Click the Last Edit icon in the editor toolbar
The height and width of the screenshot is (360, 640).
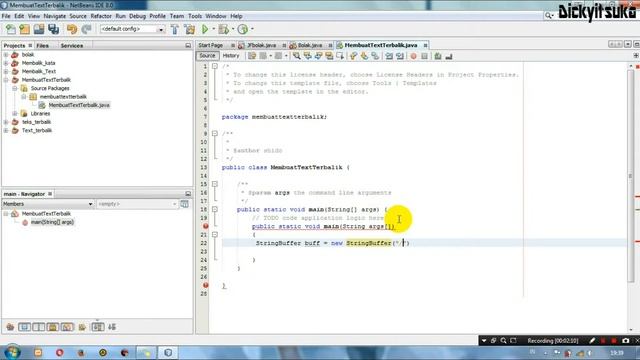tap(252, 56)
